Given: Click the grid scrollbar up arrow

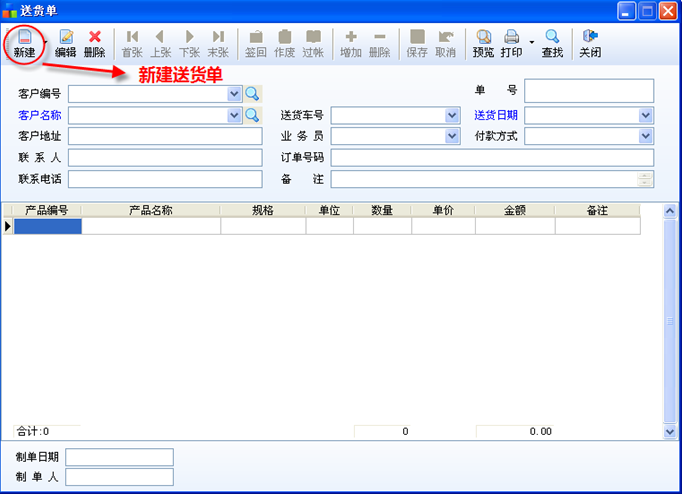Looking at the screenshot, I should [x=670, y=212].
